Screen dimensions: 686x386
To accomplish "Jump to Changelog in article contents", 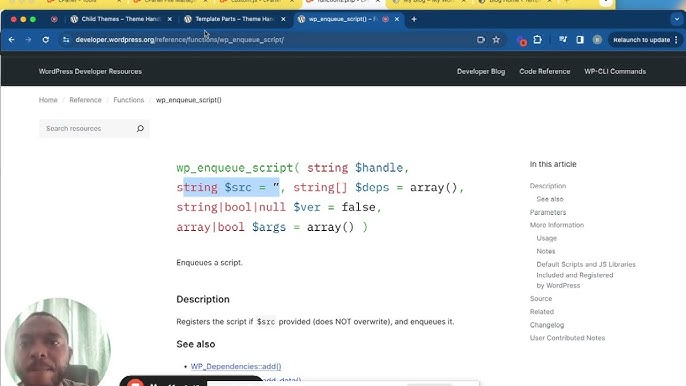I will click(x=547, y=325).
